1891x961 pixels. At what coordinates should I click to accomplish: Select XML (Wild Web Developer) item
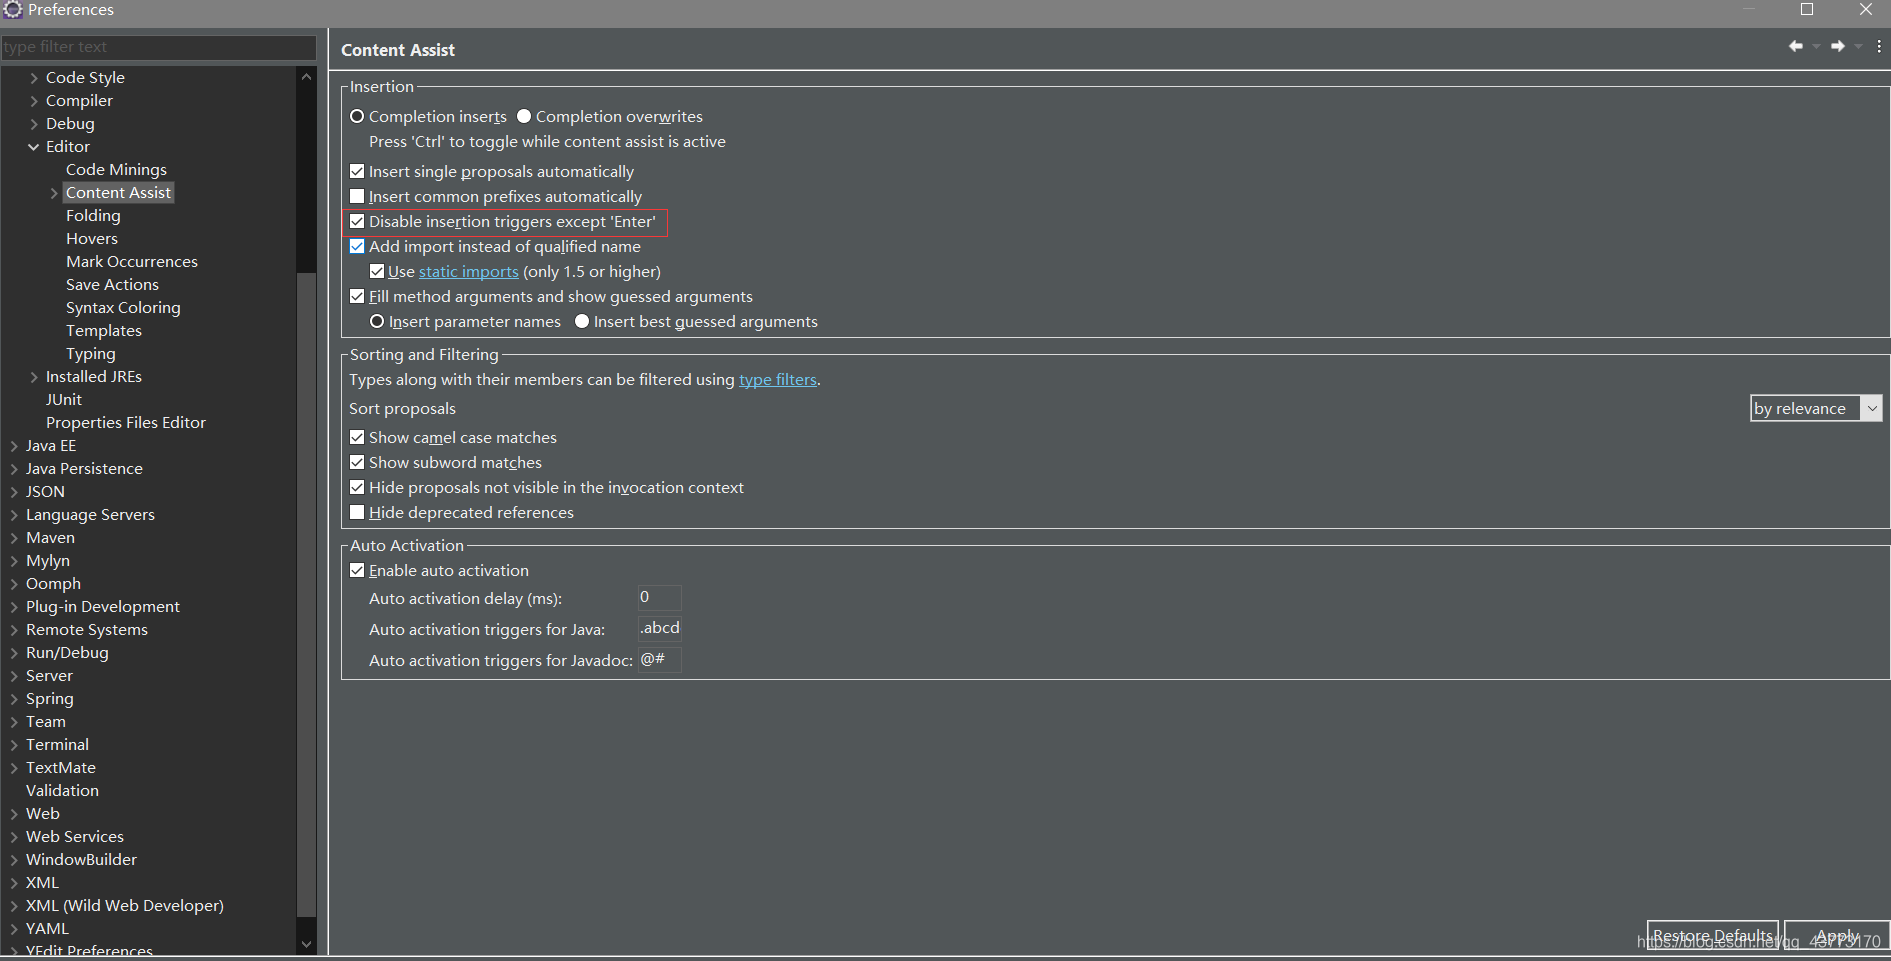pos(125,905)
